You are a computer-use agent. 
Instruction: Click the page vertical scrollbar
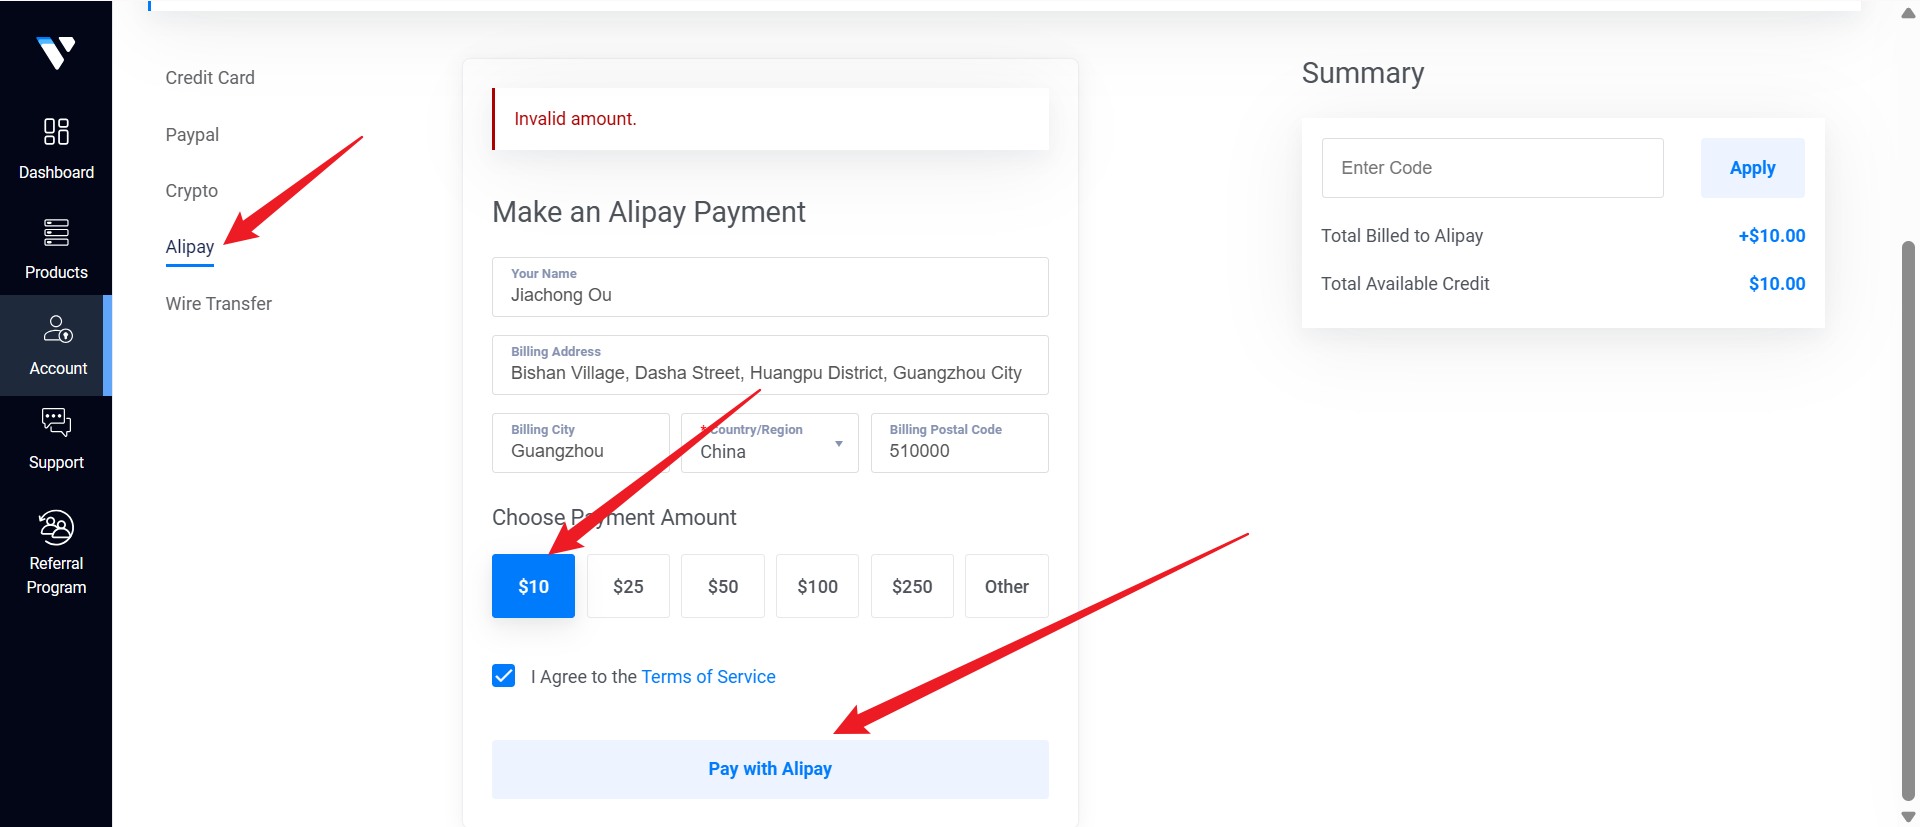point(1908,520)
